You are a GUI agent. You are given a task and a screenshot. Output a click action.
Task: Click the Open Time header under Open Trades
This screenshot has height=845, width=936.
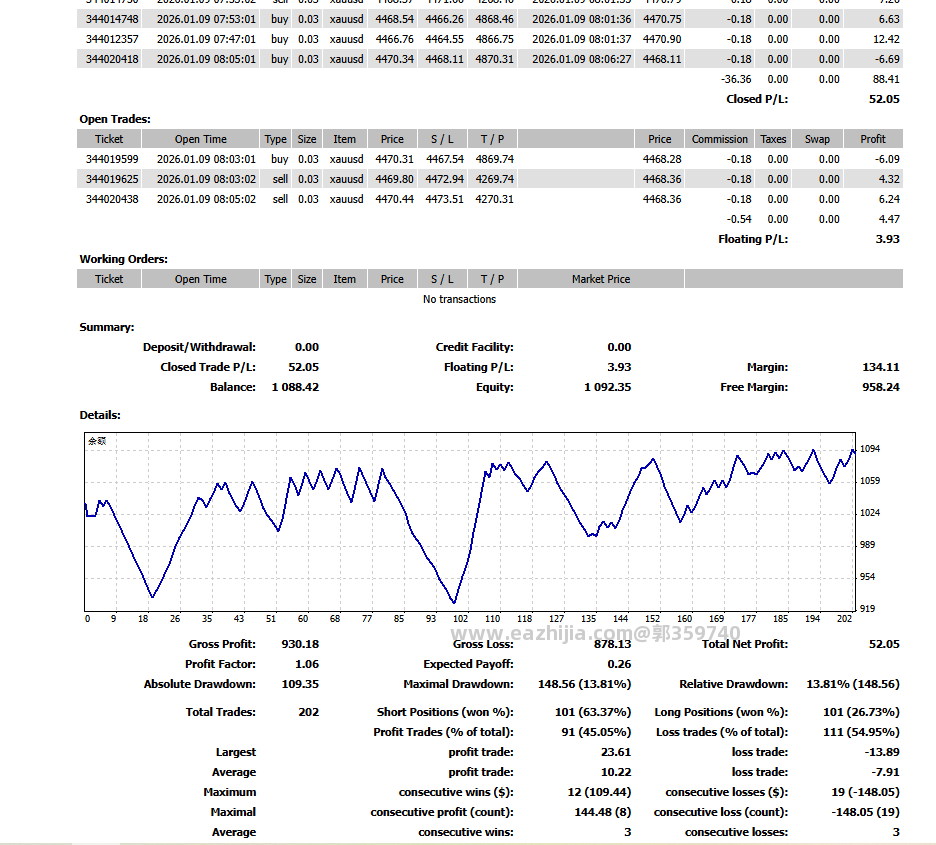[201, 139]
